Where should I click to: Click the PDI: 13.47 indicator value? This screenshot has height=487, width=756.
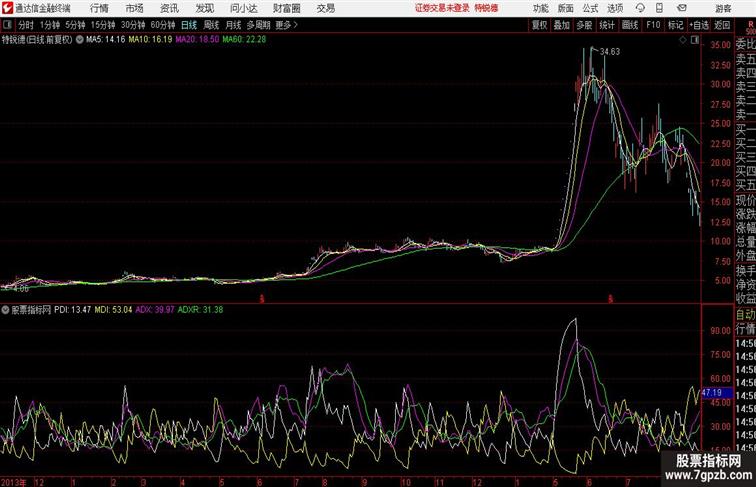(72, 310)
